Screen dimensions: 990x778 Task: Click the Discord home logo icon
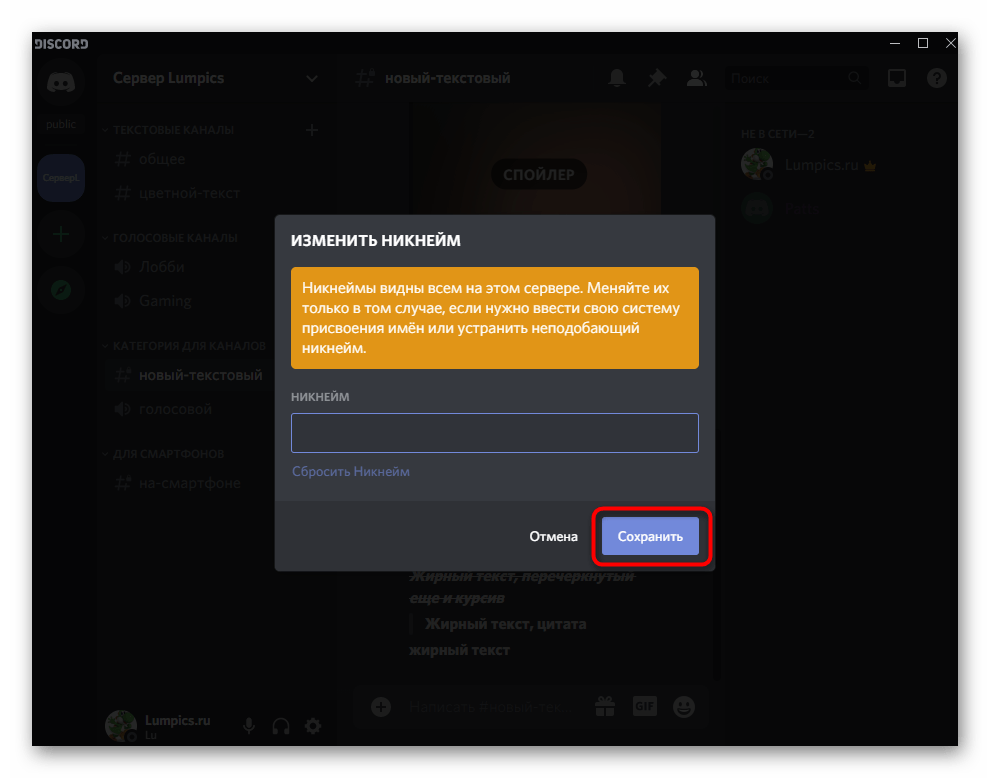pyautogui.click(x=61, y=85)
